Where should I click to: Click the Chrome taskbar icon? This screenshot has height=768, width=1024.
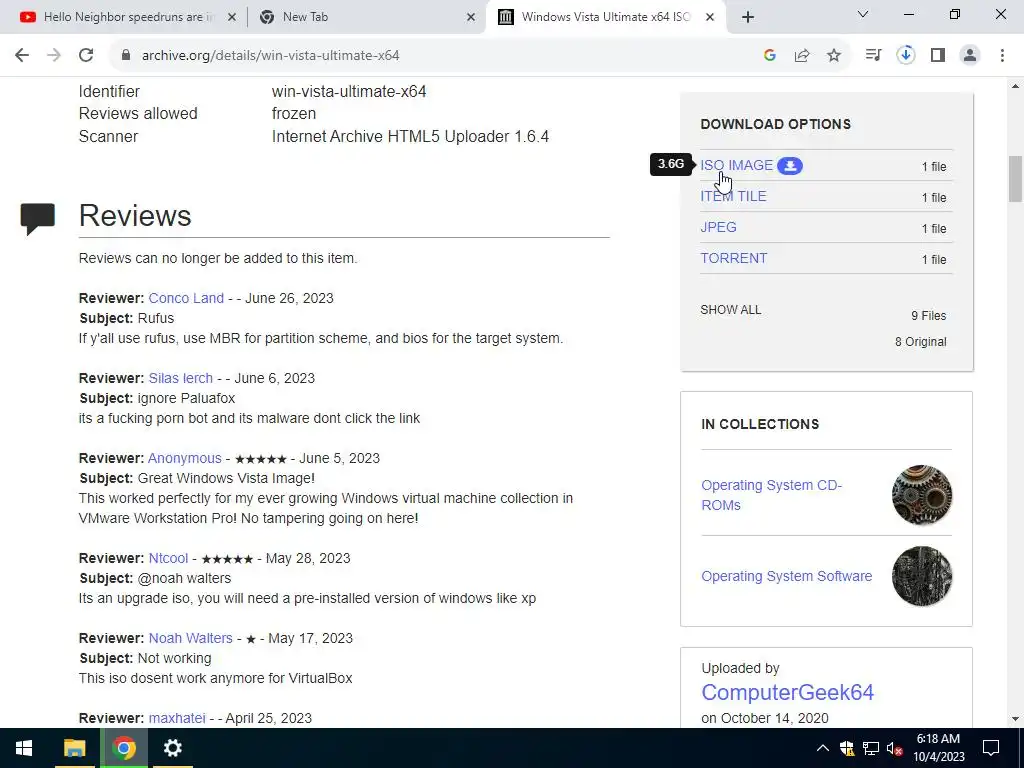click(123, 748)
